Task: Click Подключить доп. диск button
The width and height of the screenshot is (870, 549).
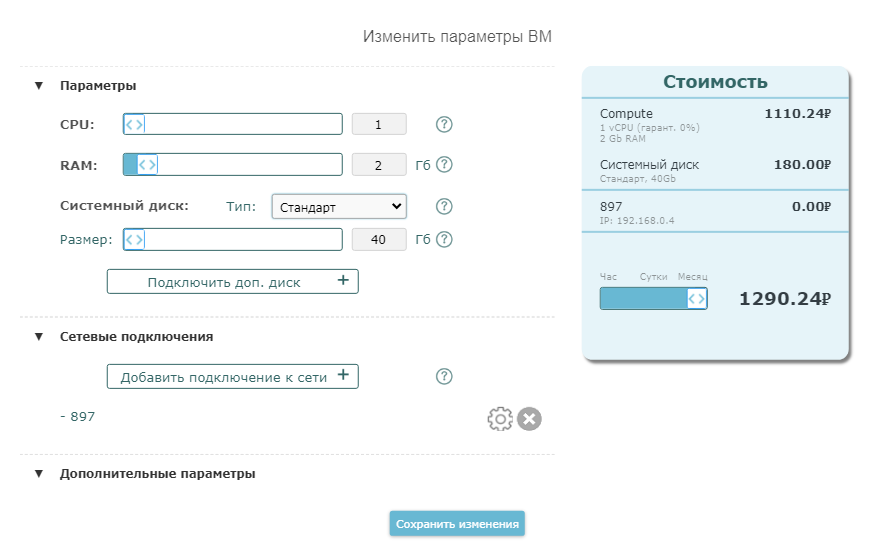Action: point(232,281)
